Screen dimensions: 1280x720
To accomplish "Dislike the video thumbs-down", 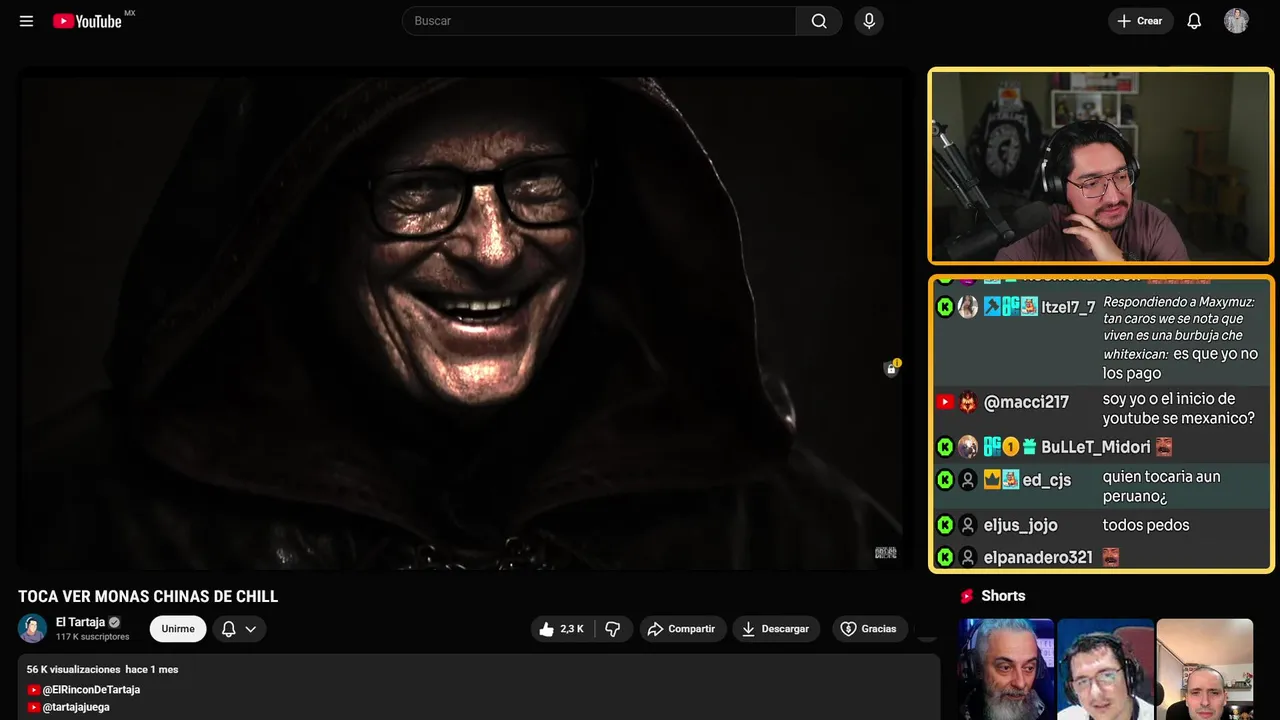I will [x=613, y=629].
